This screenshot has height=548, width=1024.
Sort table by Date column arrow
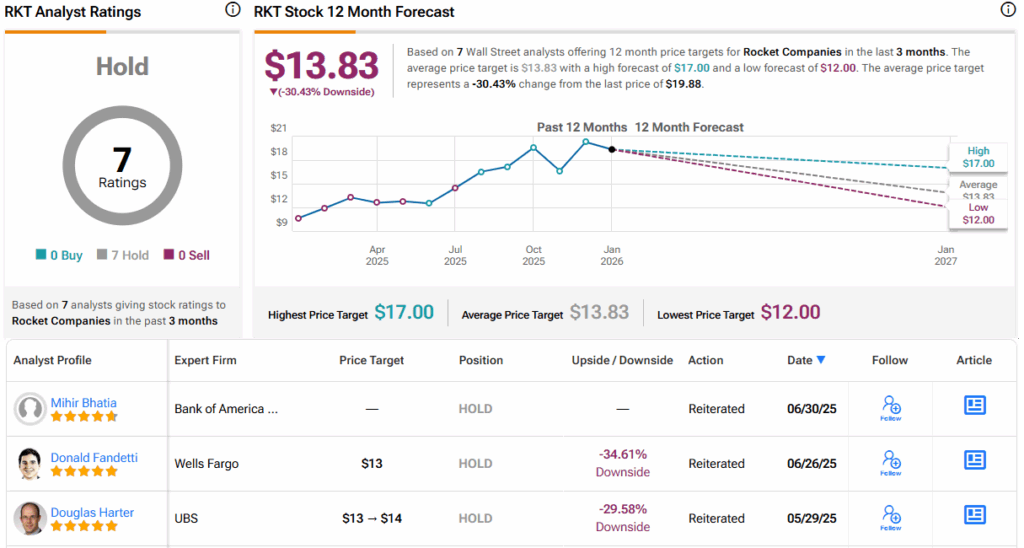(x=821, y=360)
